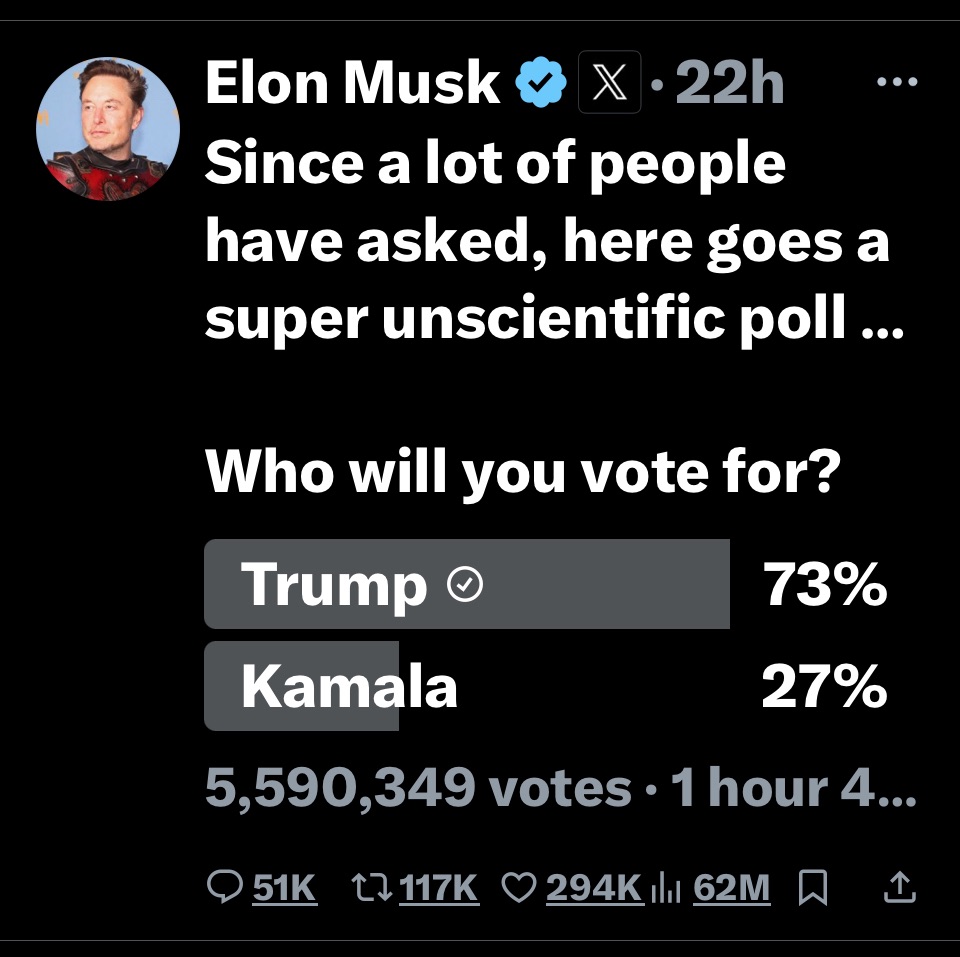Select the Trump poll option
Screen dimensions: 960x957
(x=467, y=584)
